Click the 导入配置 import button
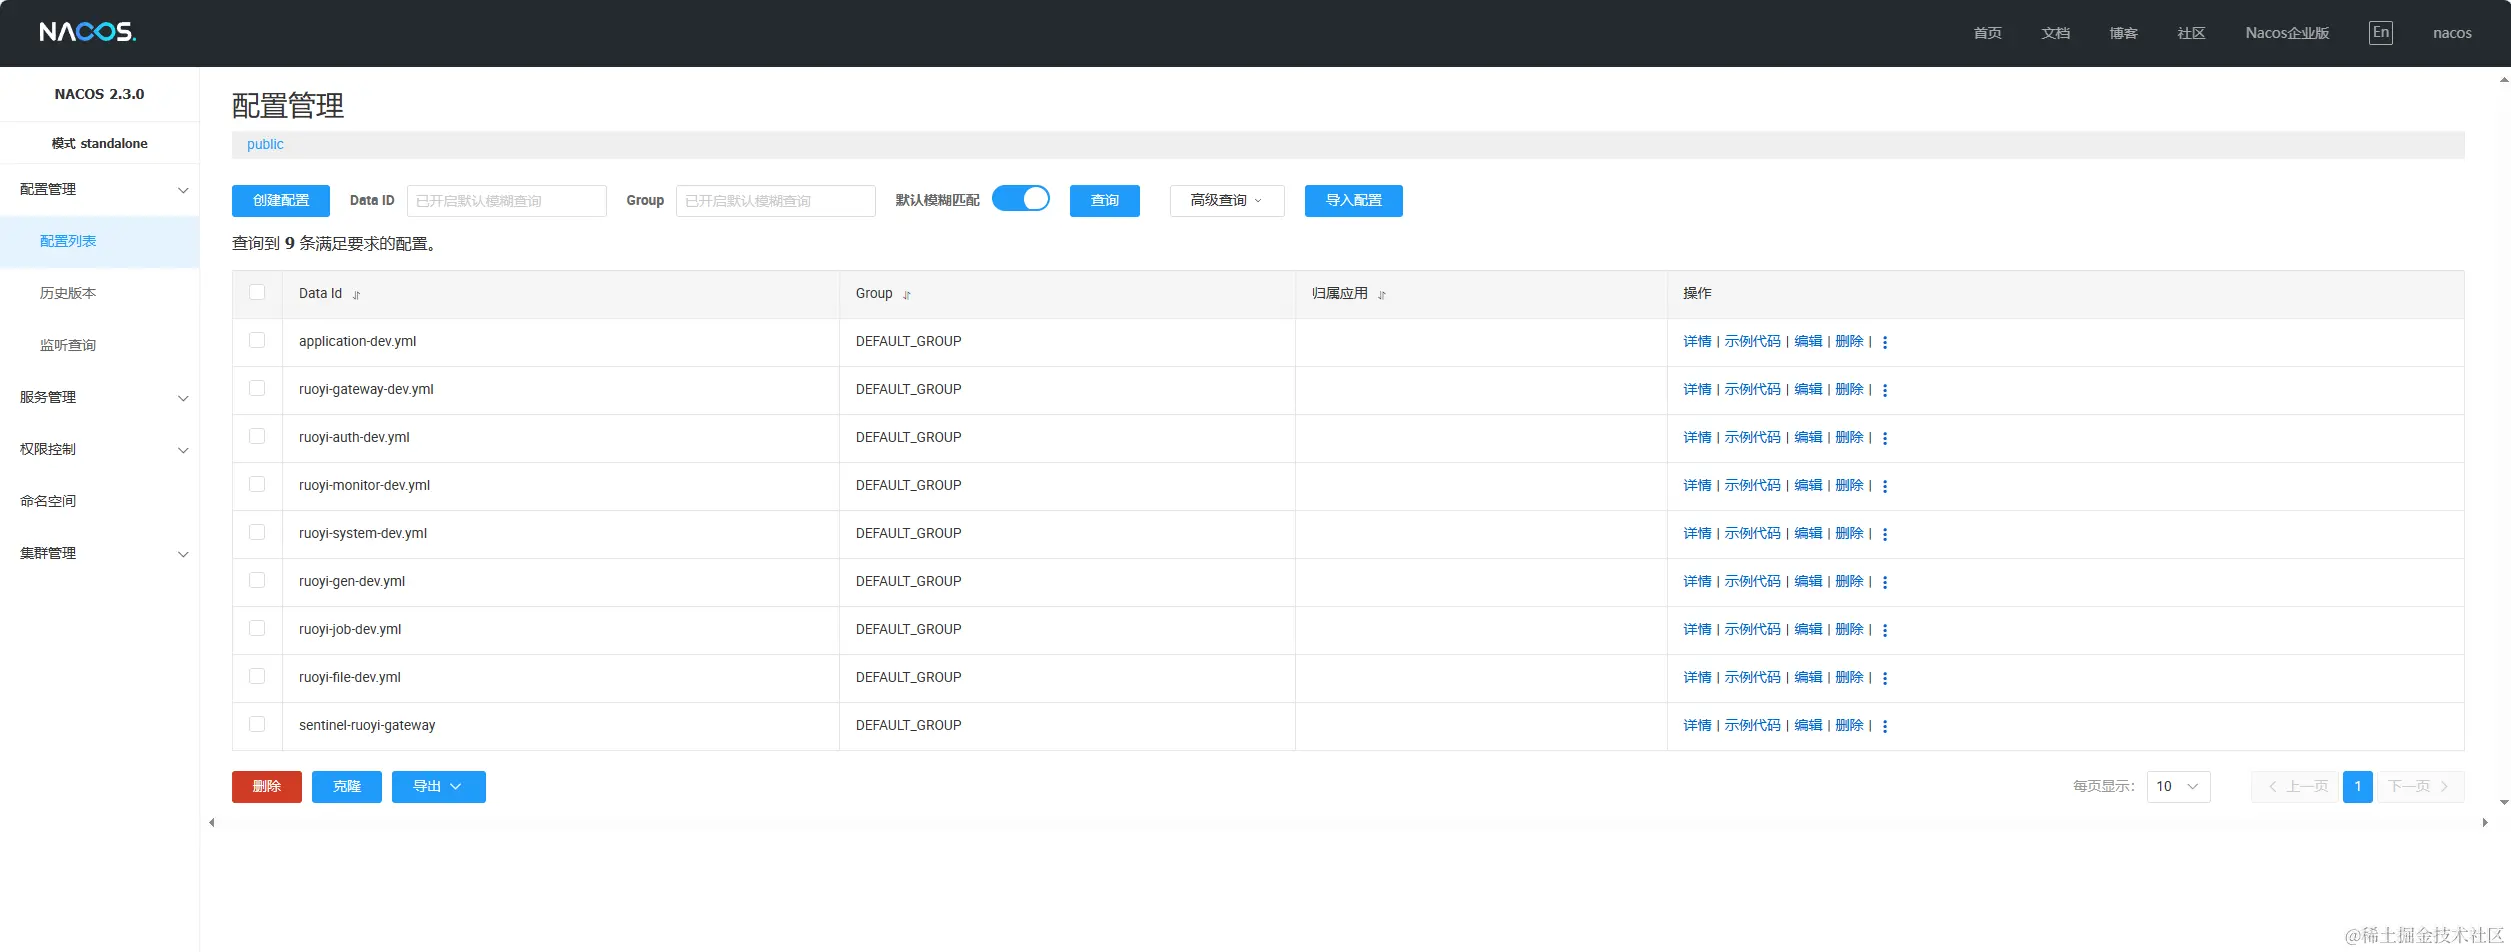 click(1354, 201)
